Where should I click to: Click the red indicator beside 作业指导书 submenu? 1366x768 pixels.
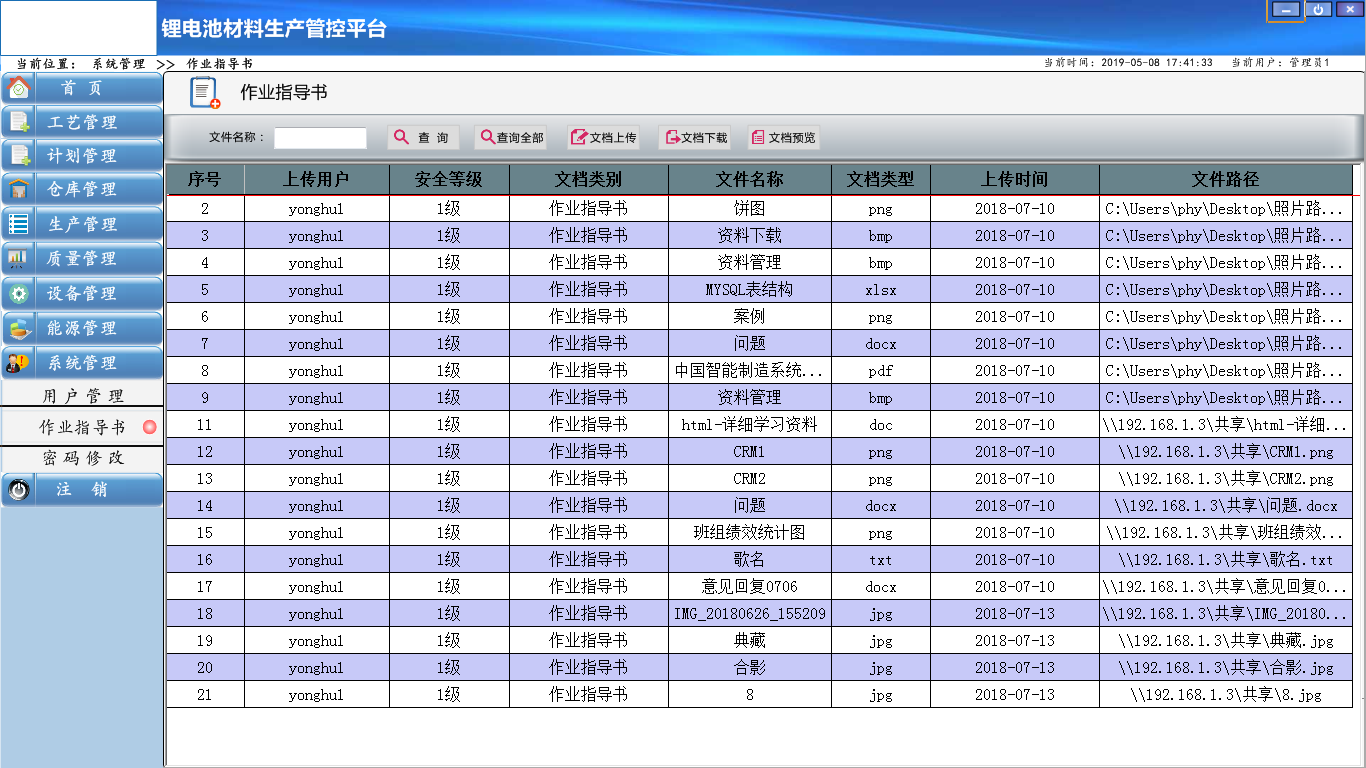(x=150, y=427)
